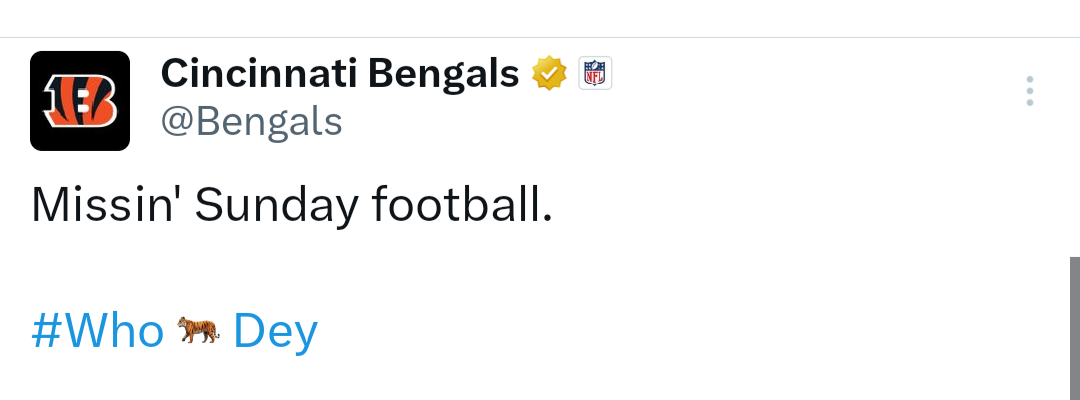Click the gray vertical scrollbar thumb
This screenshot has width=1080, height=400.
tap(1074, 328)
